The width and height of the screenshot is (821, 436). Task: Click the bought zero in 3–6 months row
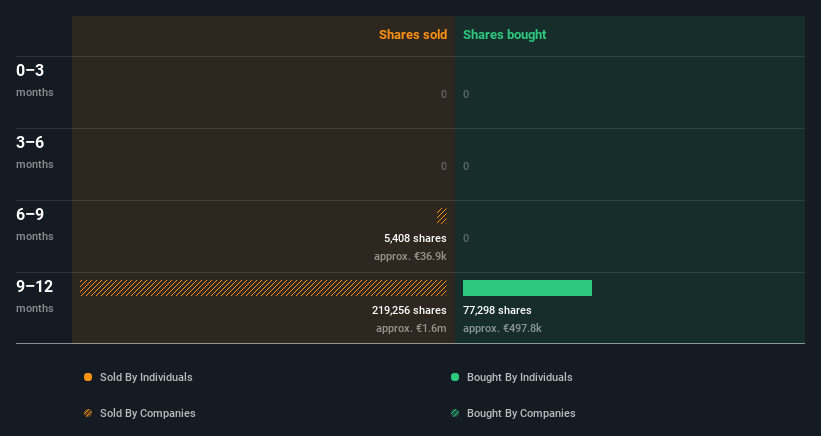(466, 166)
